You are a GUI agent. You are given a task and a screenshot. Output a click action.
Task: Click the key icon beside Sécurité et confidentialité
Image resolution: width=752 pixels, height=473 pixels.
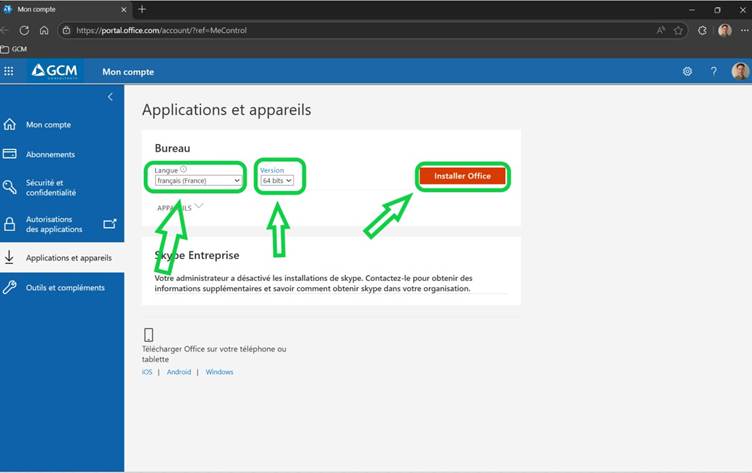(10, 187)
